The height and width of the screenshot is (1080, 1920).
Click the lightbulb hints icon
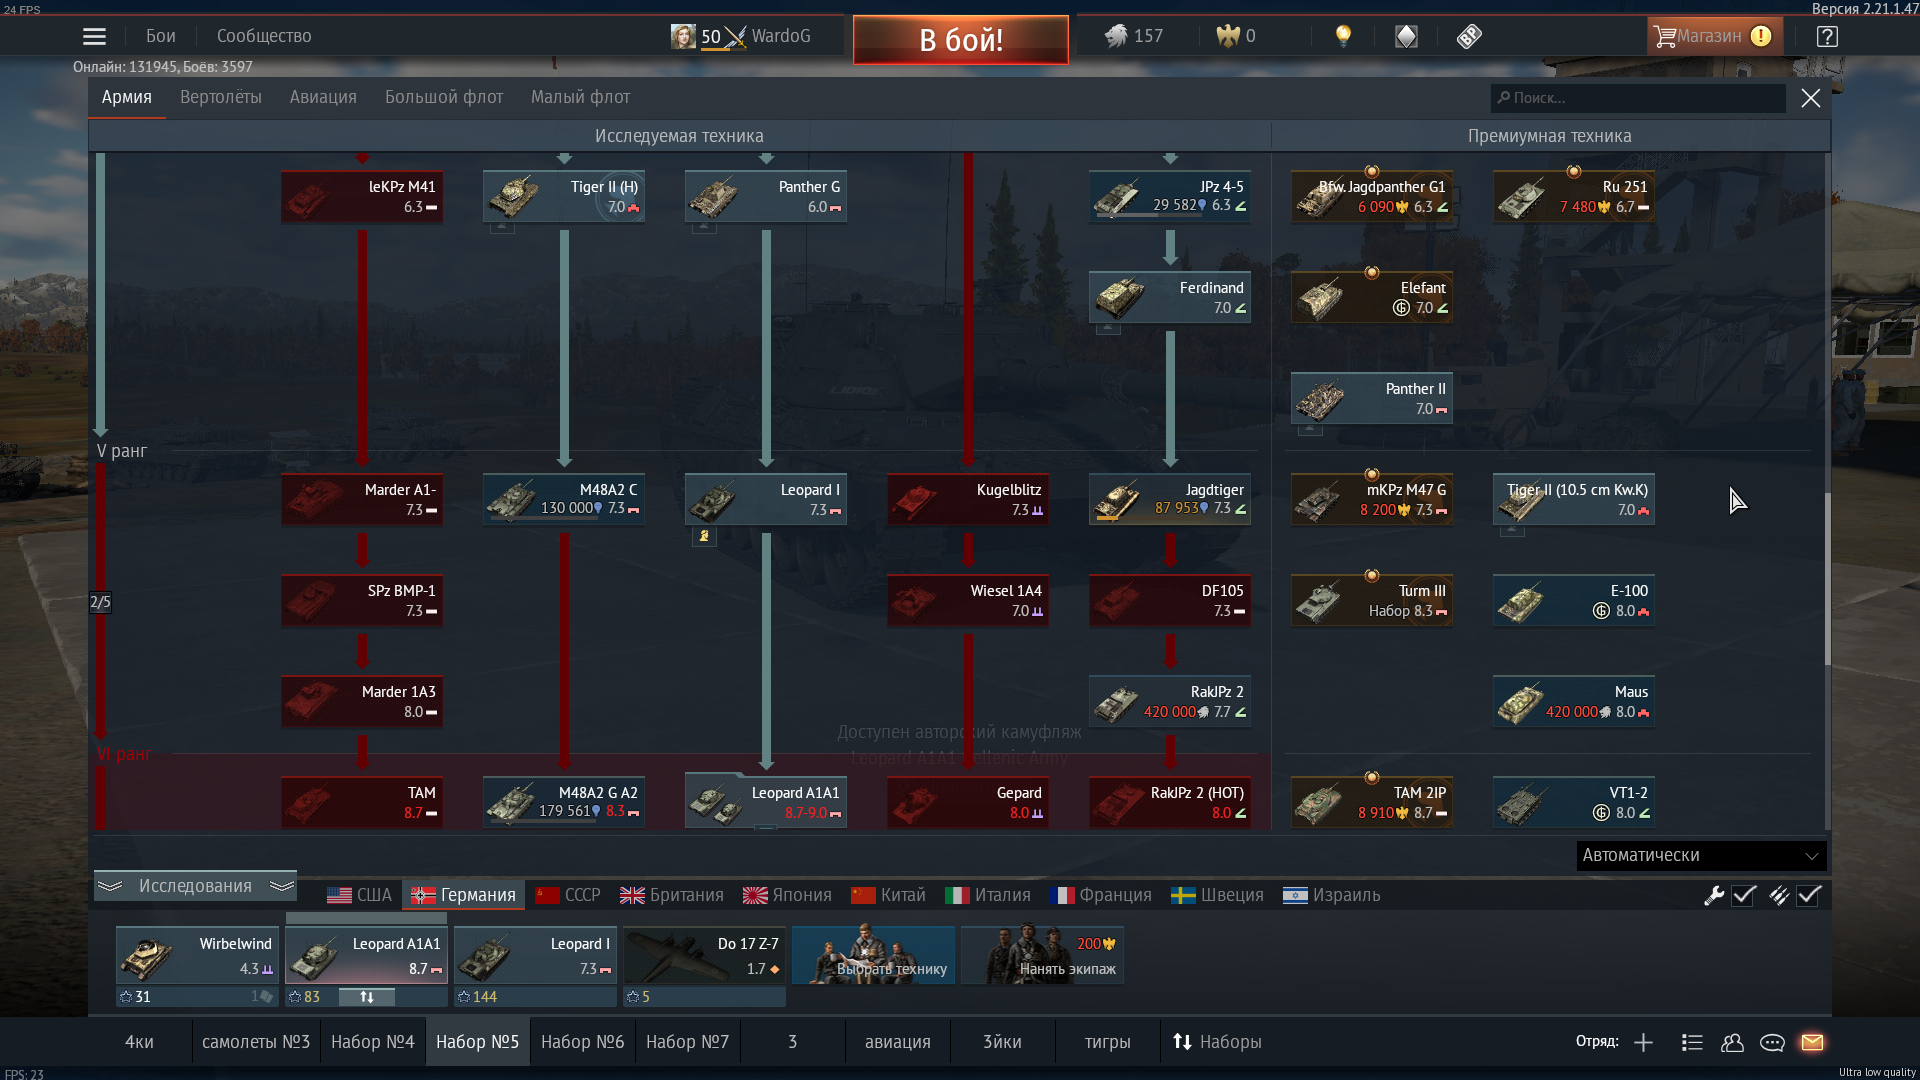pyautogui.click(x=1343, y=36)
